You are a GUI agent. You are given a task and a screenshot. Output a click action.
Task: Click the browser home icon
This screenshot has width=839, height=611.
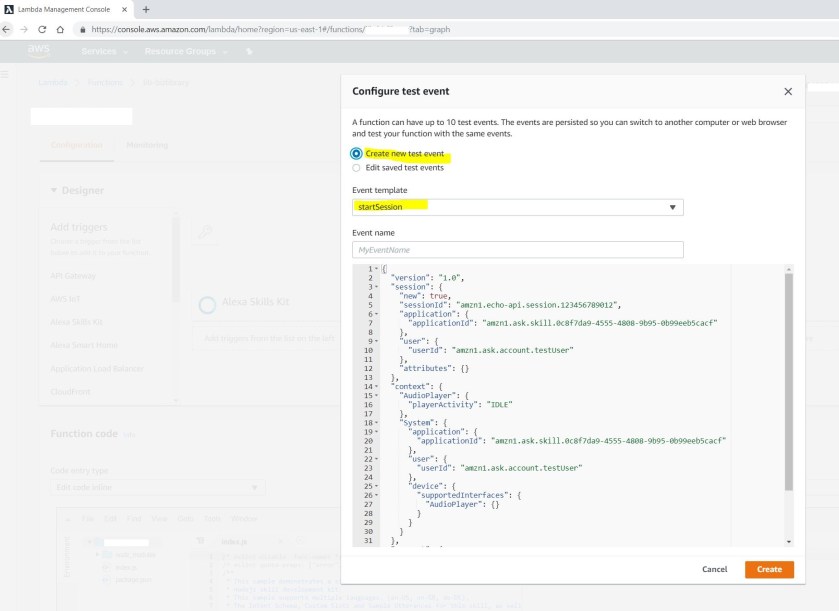tap(60, 29)
